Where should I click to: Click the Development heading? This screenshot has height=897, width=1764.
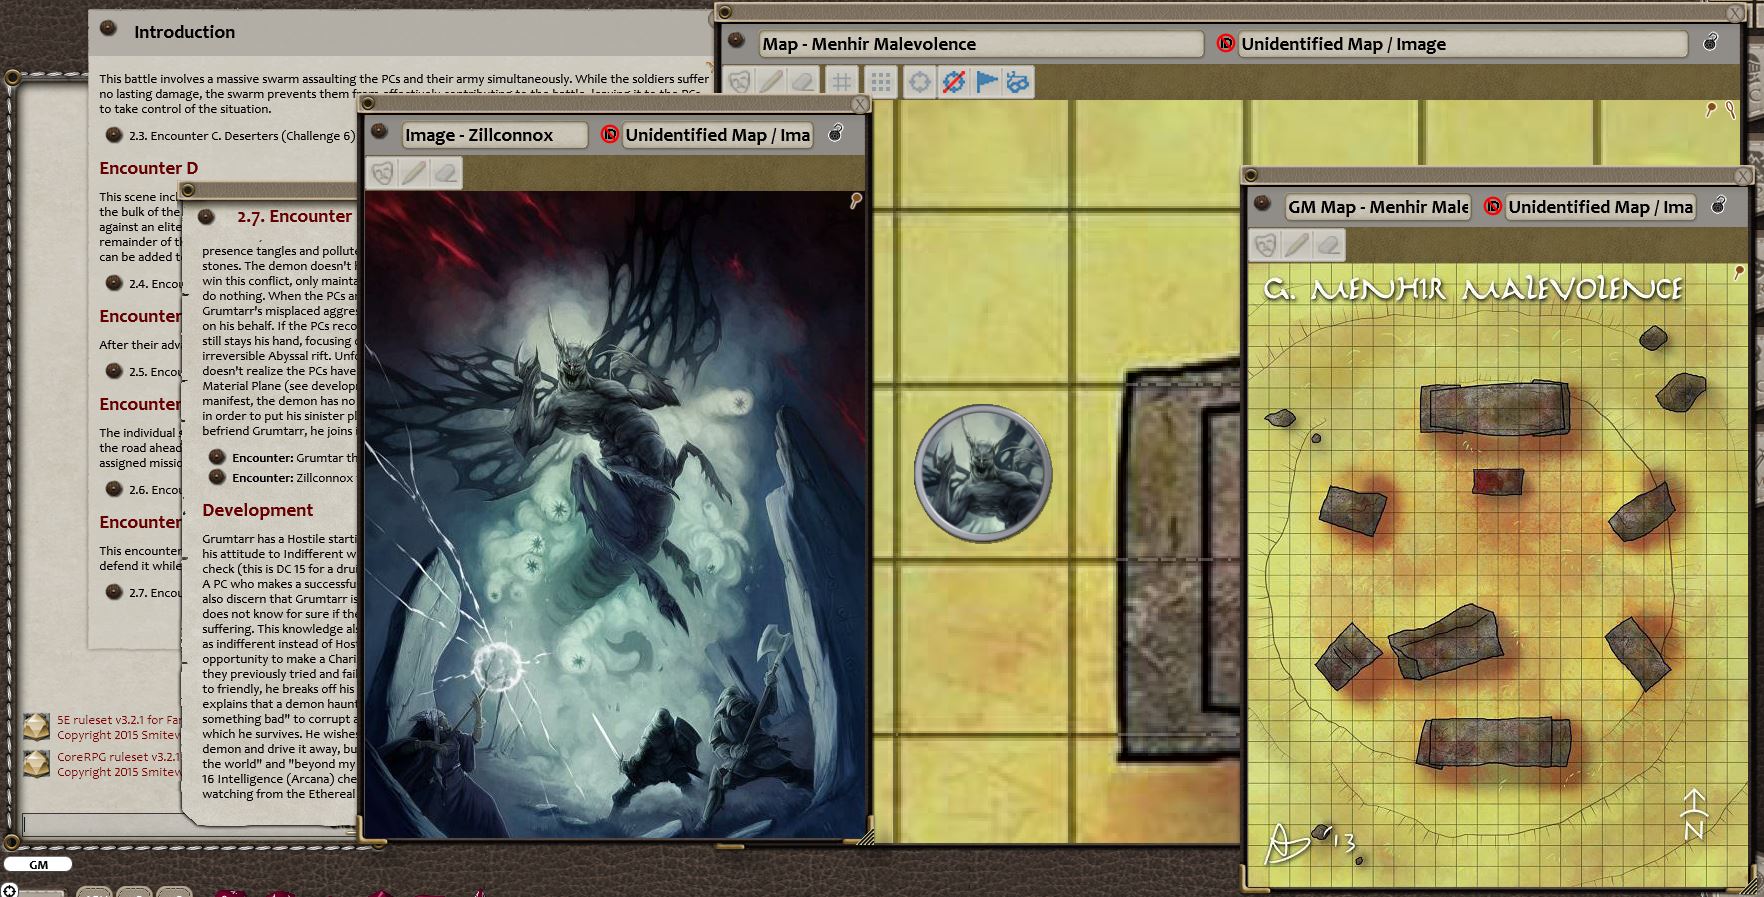click(x=258, y=510)
